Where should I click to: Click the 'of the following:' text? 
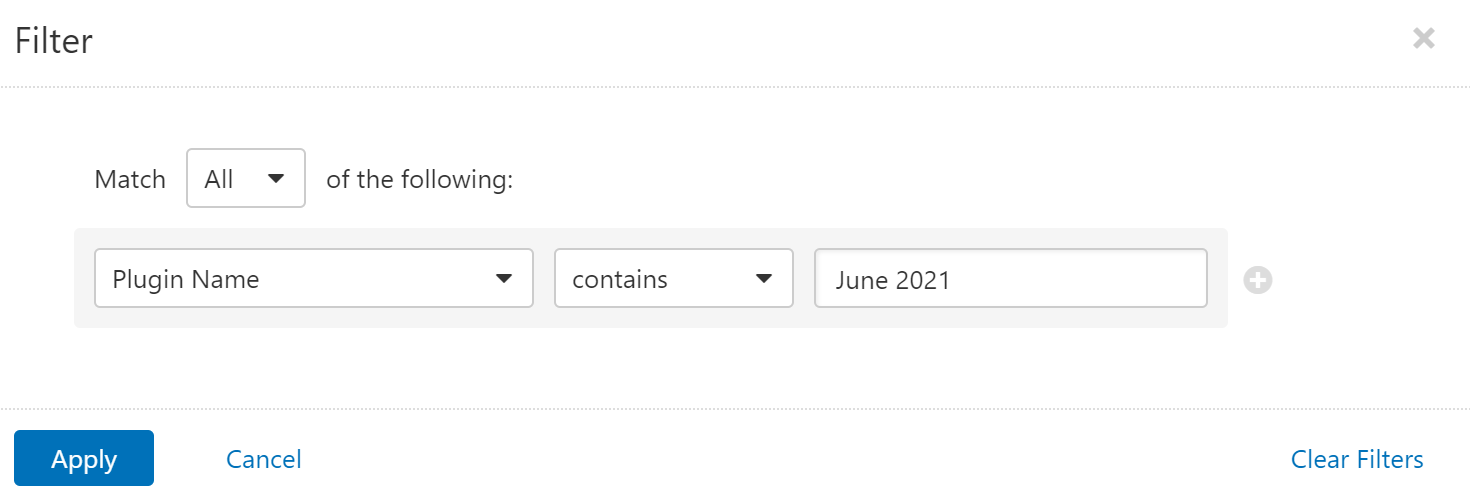coord(420,179)
